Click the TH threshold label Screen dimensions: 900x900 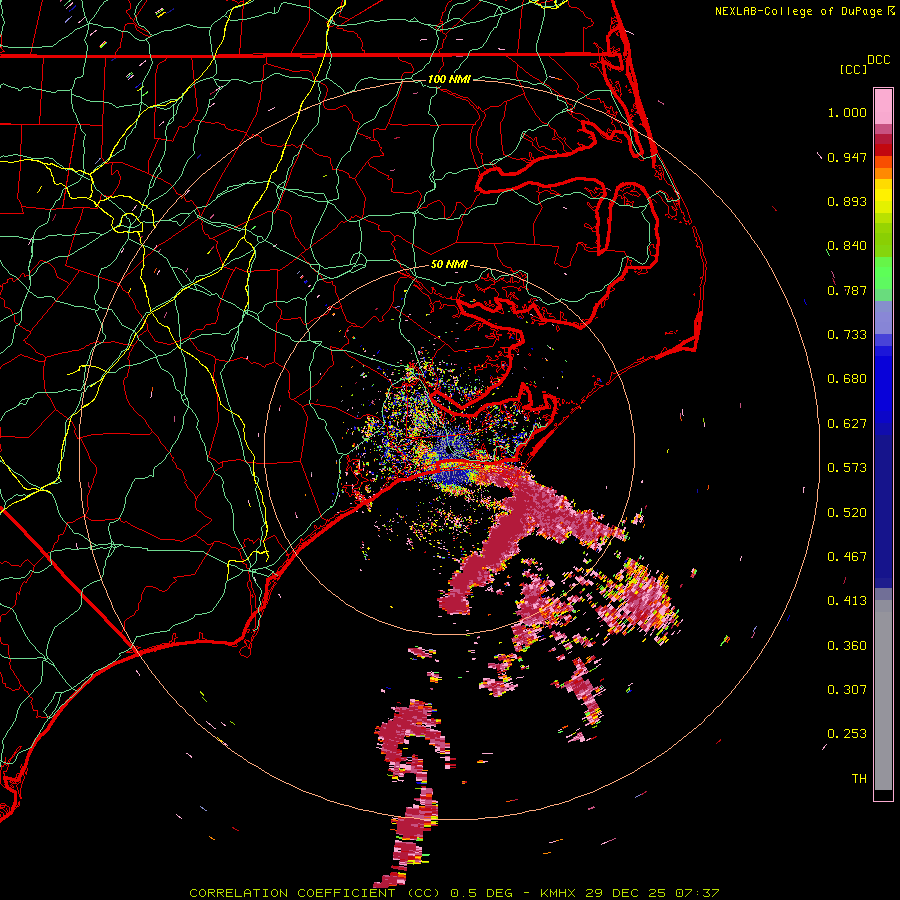859,779
